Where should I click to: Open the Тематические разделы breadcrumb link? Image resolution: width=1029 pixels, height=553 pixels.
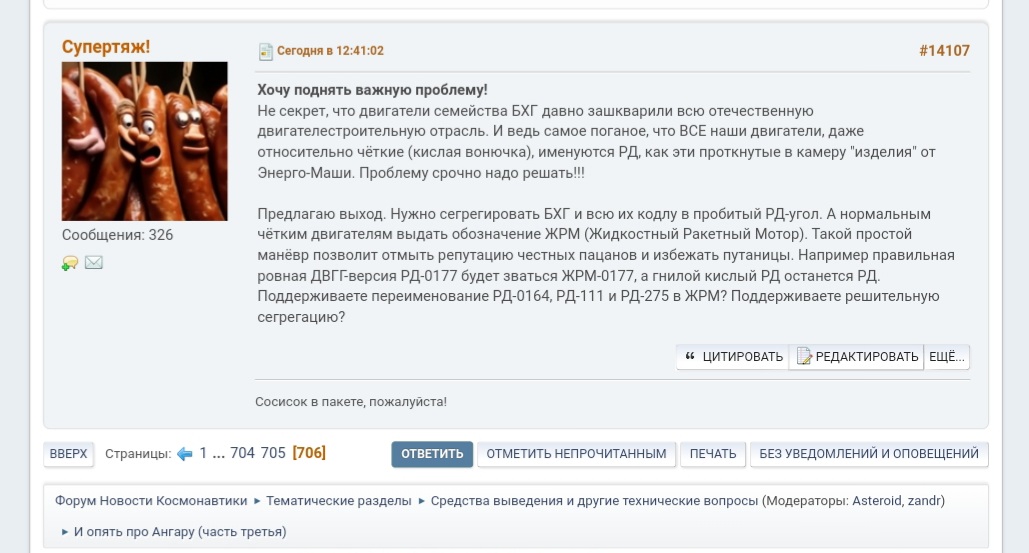[x=339, y=501]
